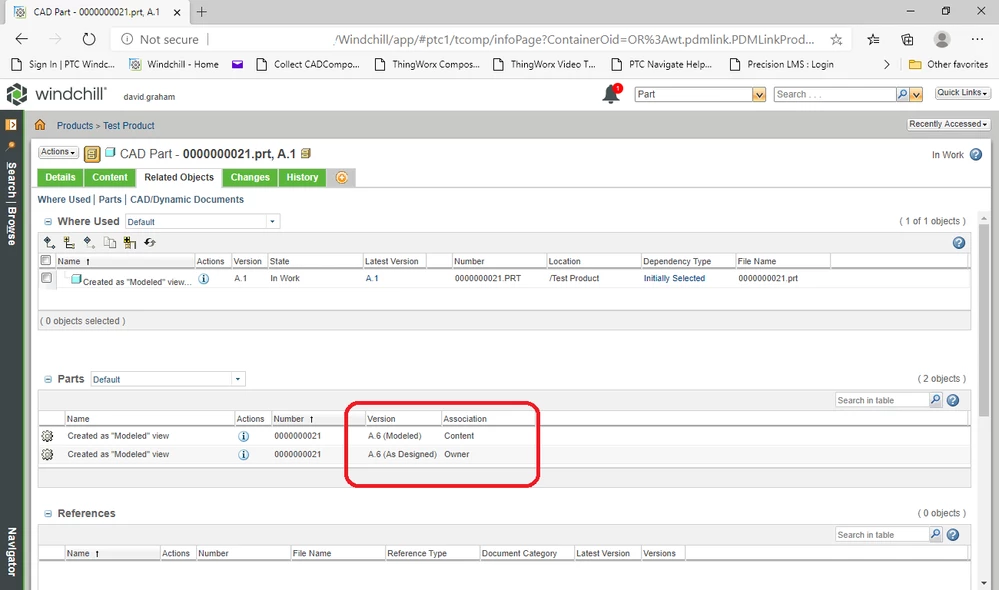Viewport: 999px width, 590px height.
Task: Jump to CAD/Dynamic Documents link
Action: pyautogui.click(x=187, y=199)
